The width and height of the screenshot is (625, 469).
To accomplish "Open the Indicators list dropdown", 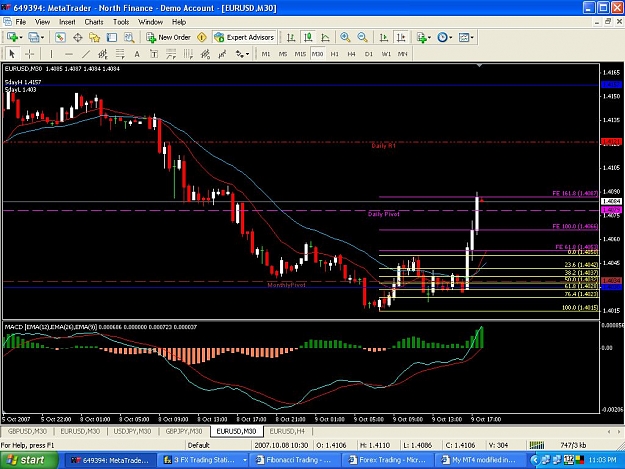I will click(x=423, y=37).
